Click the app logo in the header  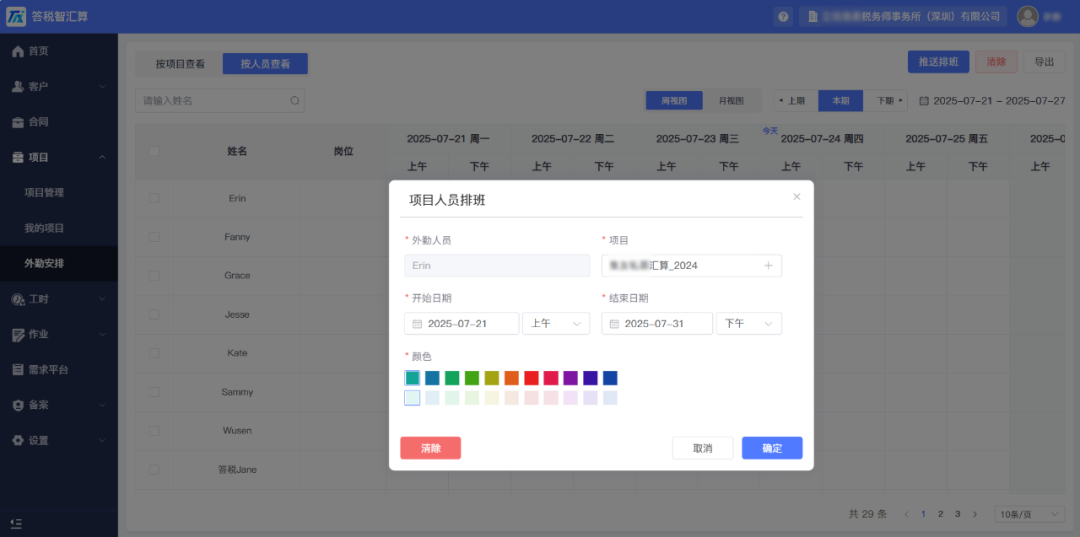pos(17,17)
